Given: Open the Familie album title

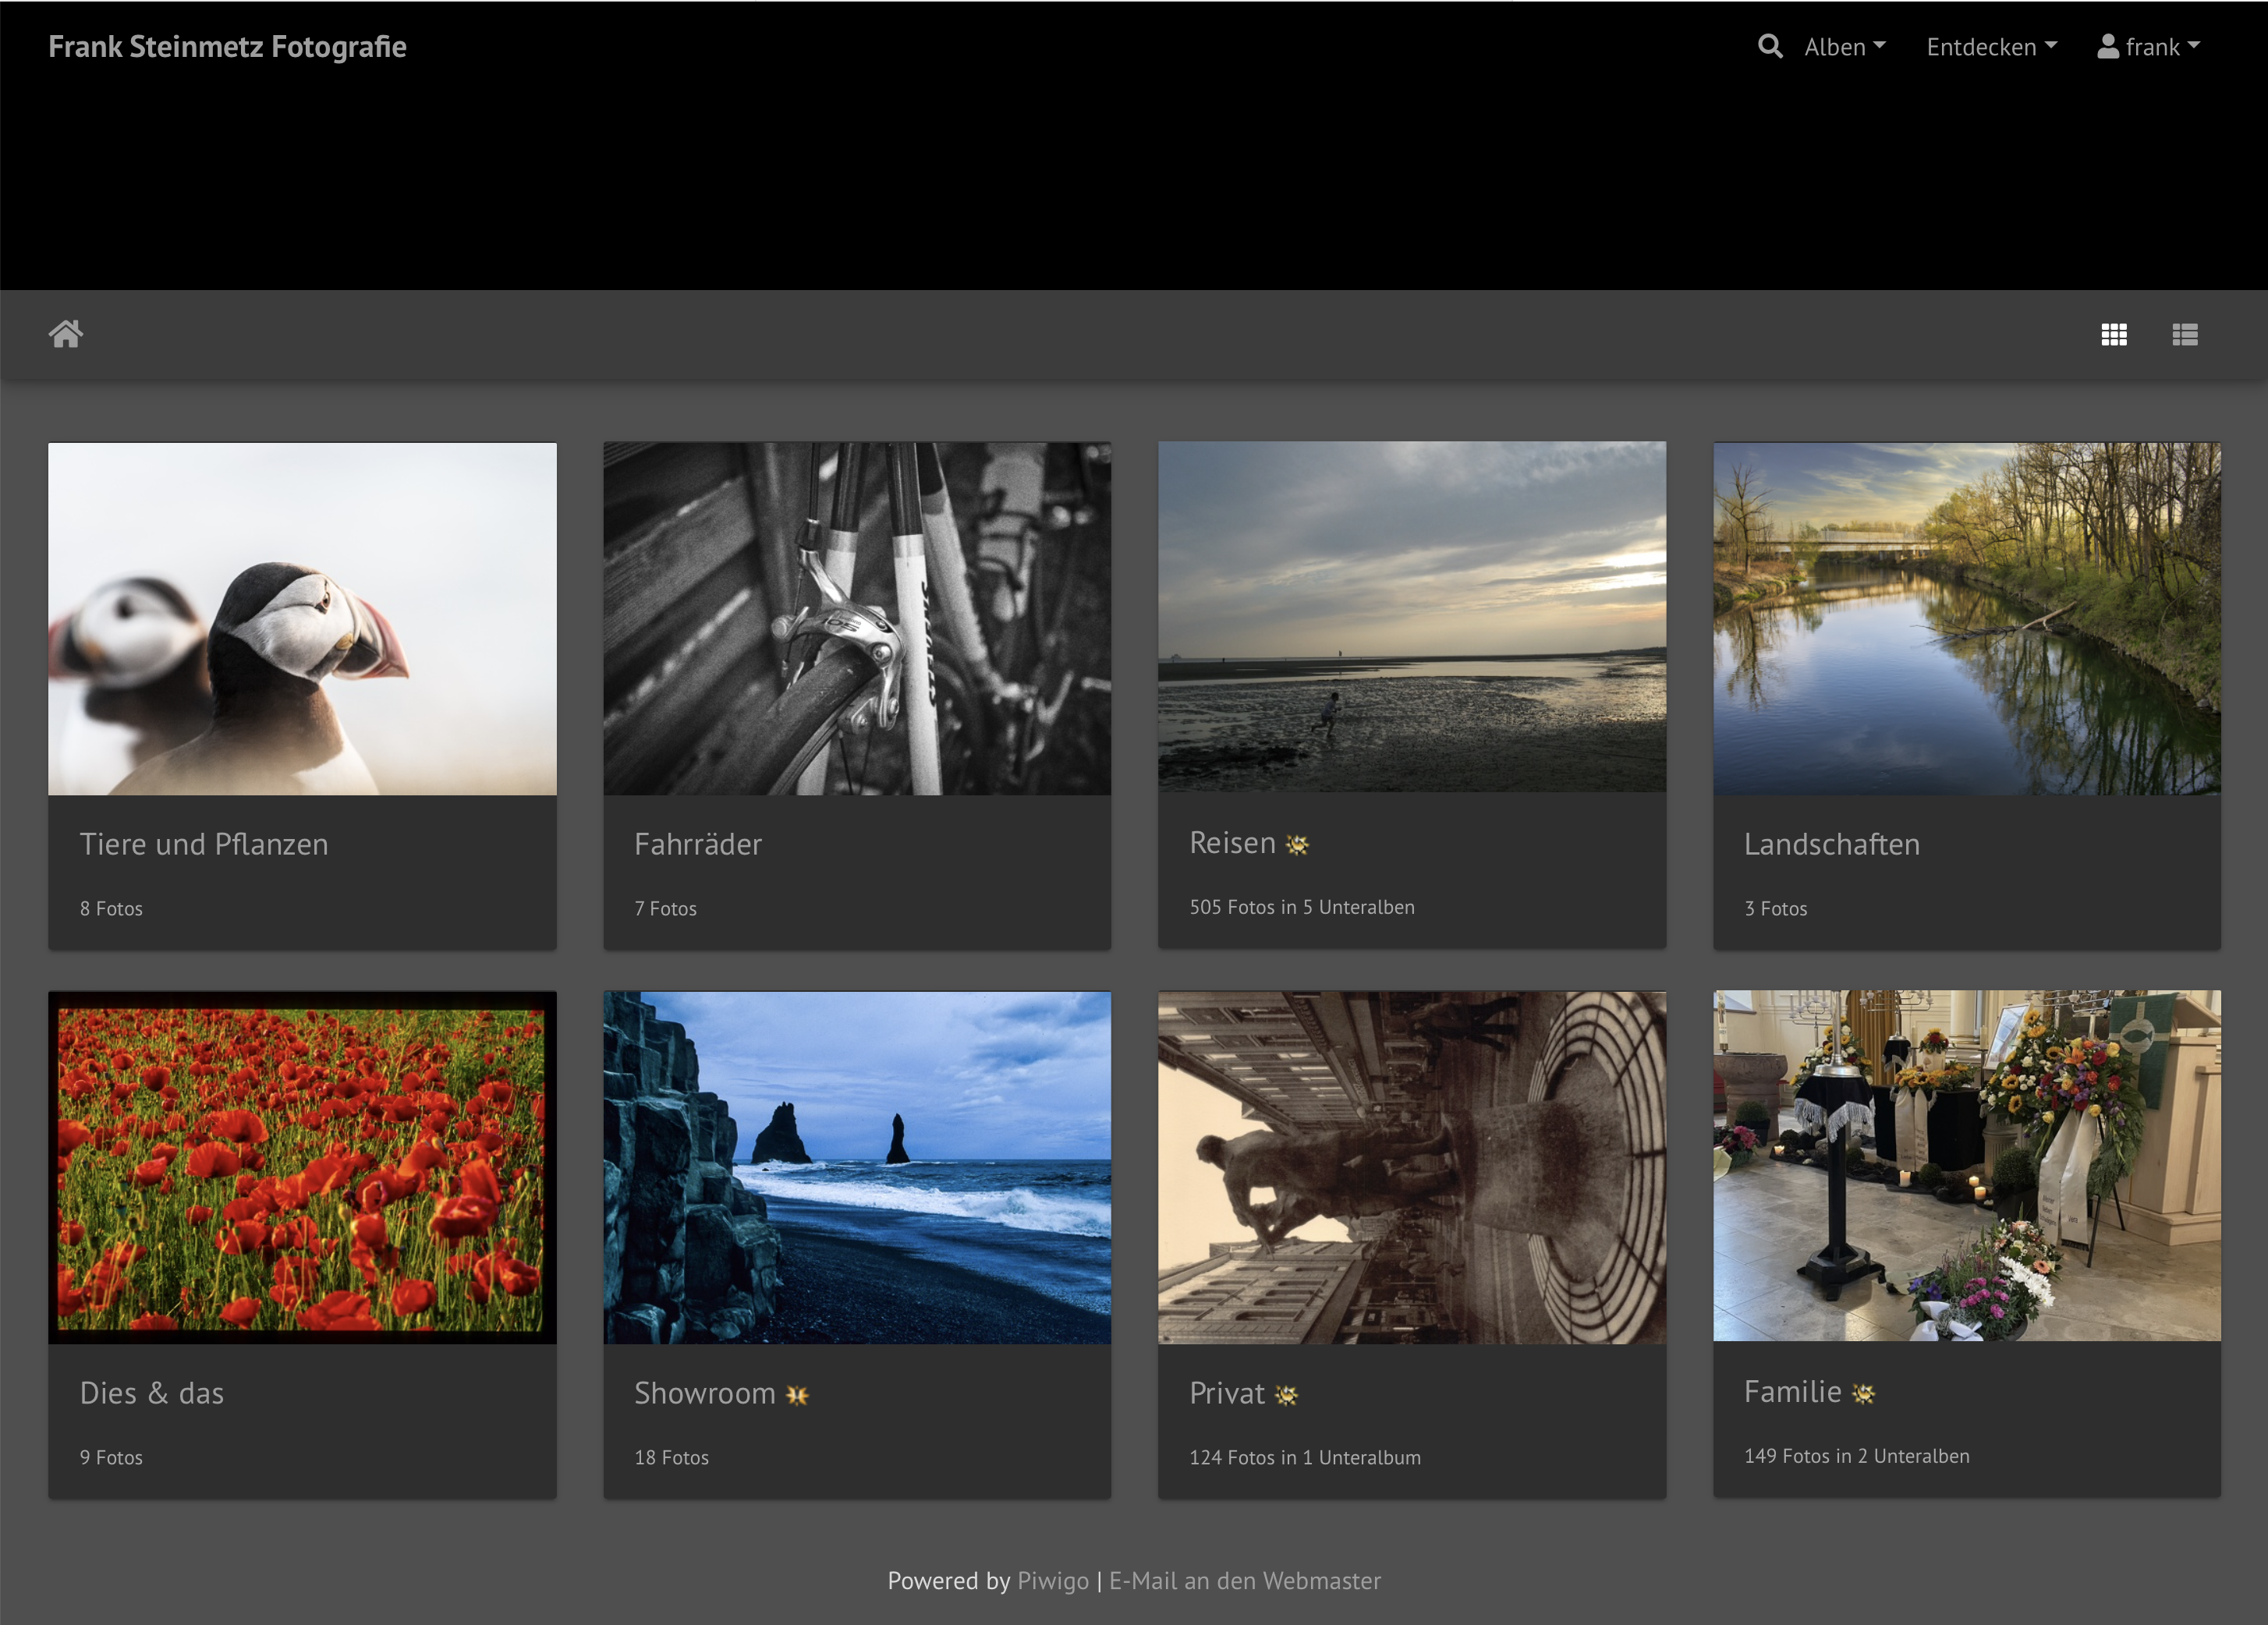Looking at the screenshot, I should point(1792,1392).
